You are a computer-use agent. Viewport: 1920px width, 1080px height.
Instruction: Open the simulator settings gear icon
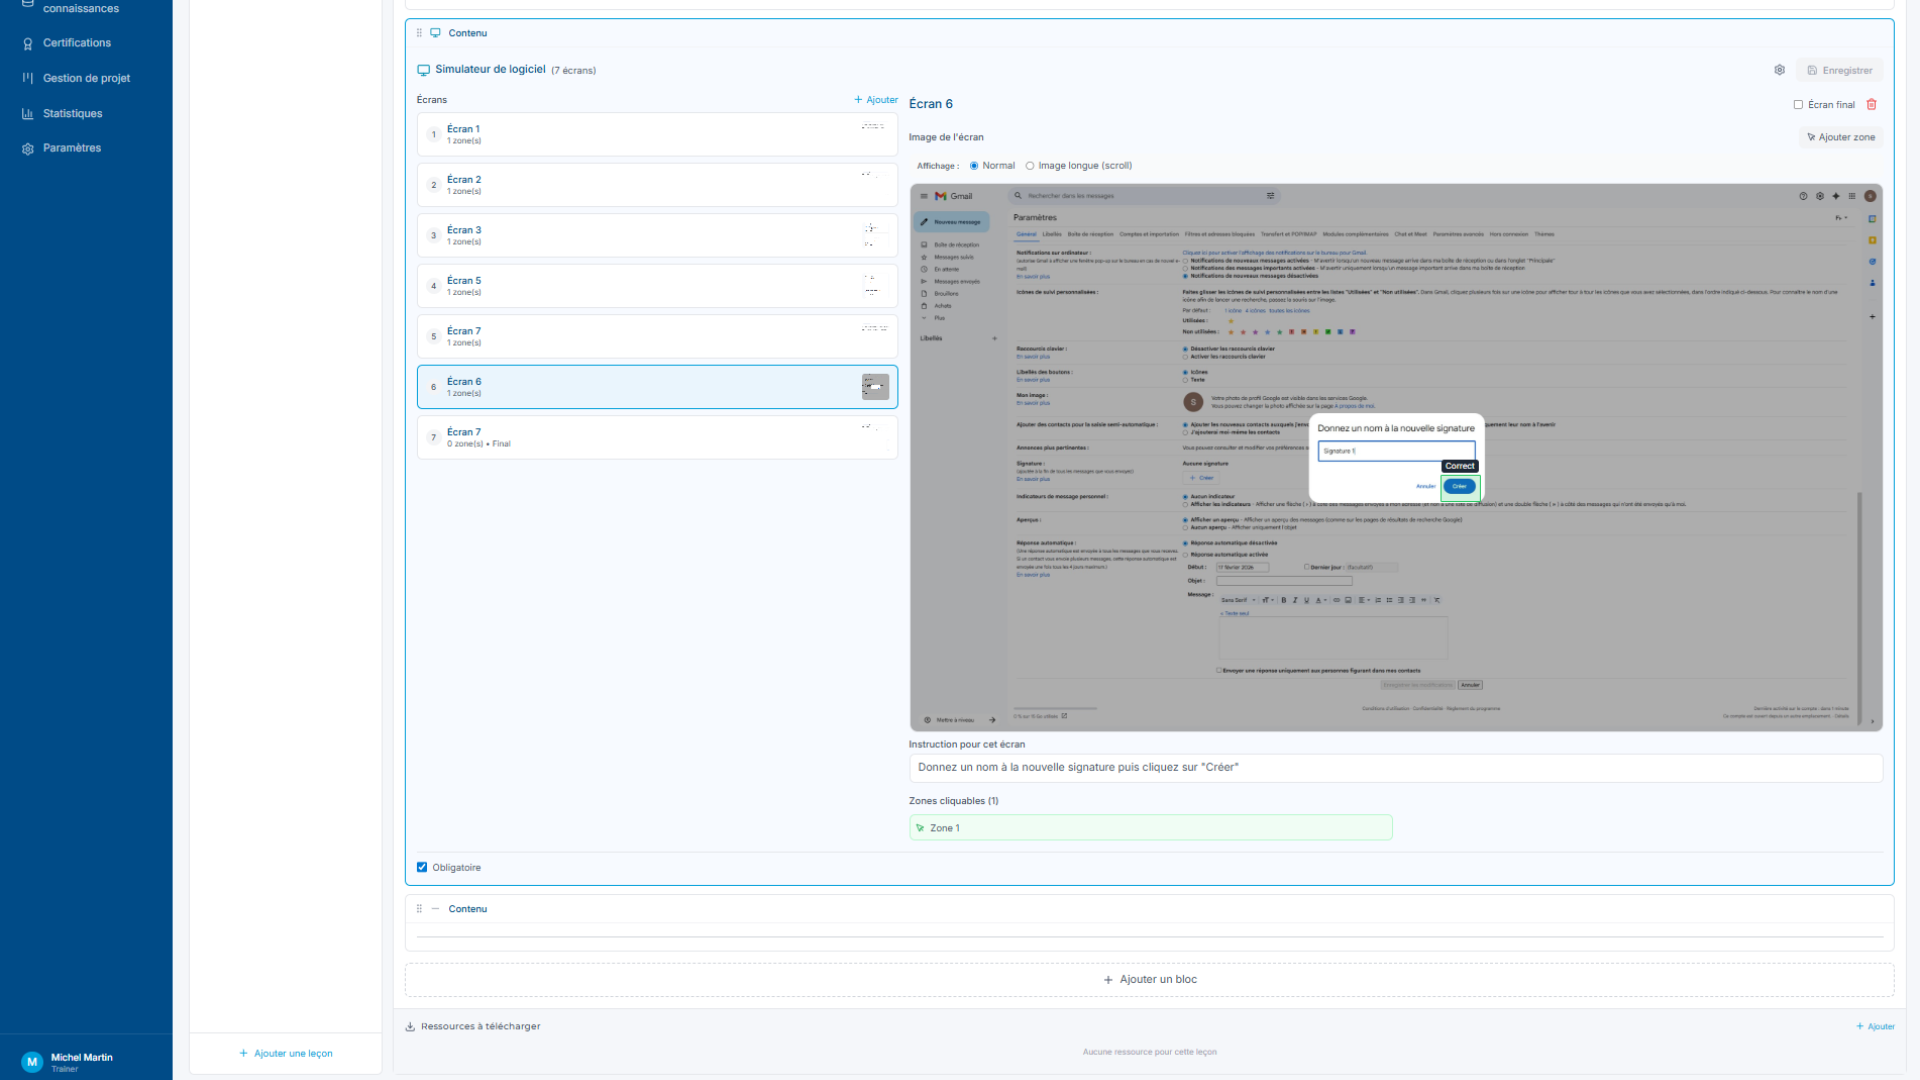click(1780, 70)
